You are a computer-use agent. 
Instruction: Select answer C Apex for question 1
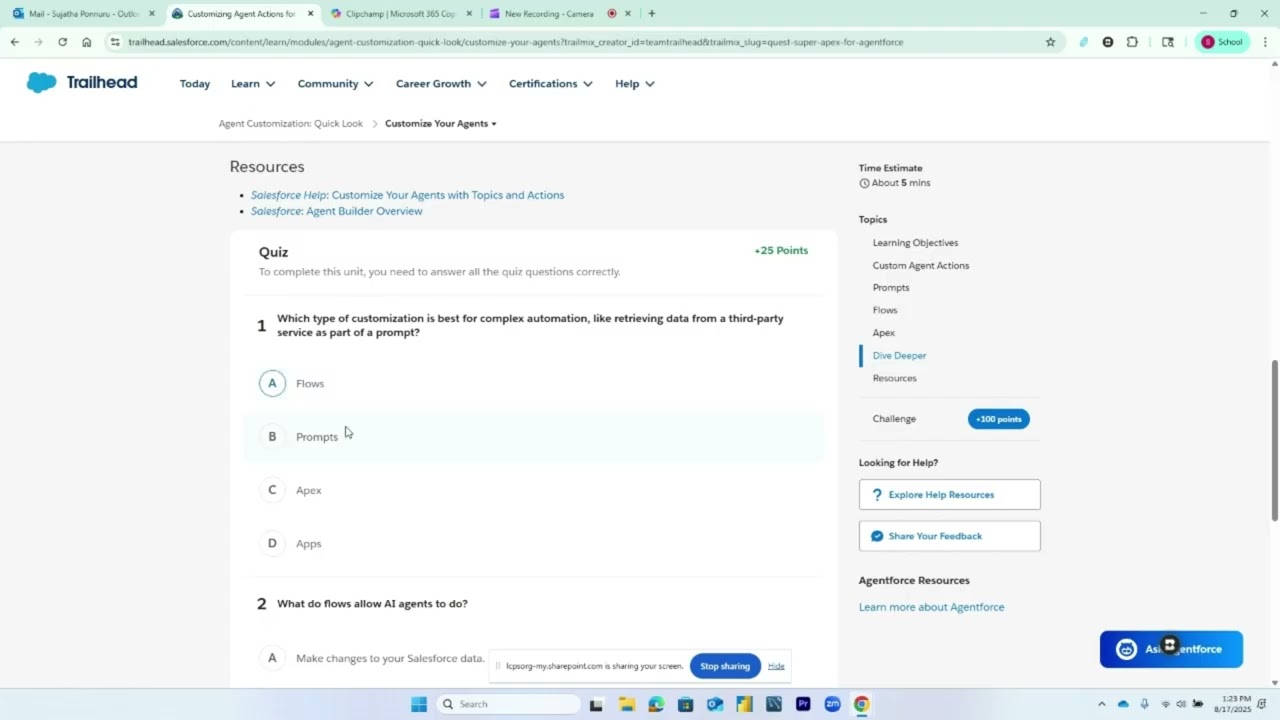pos(533,490)
